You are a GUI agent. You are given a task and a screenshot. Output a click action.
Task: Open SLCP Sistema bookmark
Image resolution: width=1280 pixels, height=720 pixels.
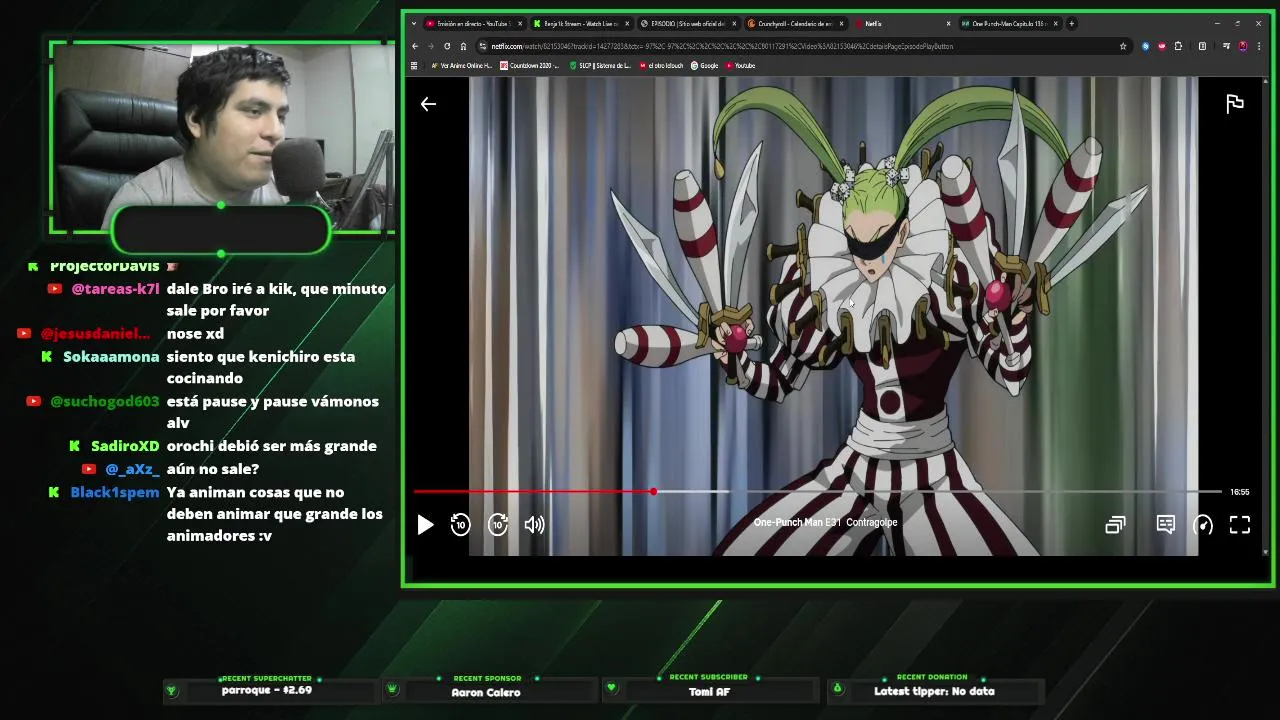[x=601, y=66]
